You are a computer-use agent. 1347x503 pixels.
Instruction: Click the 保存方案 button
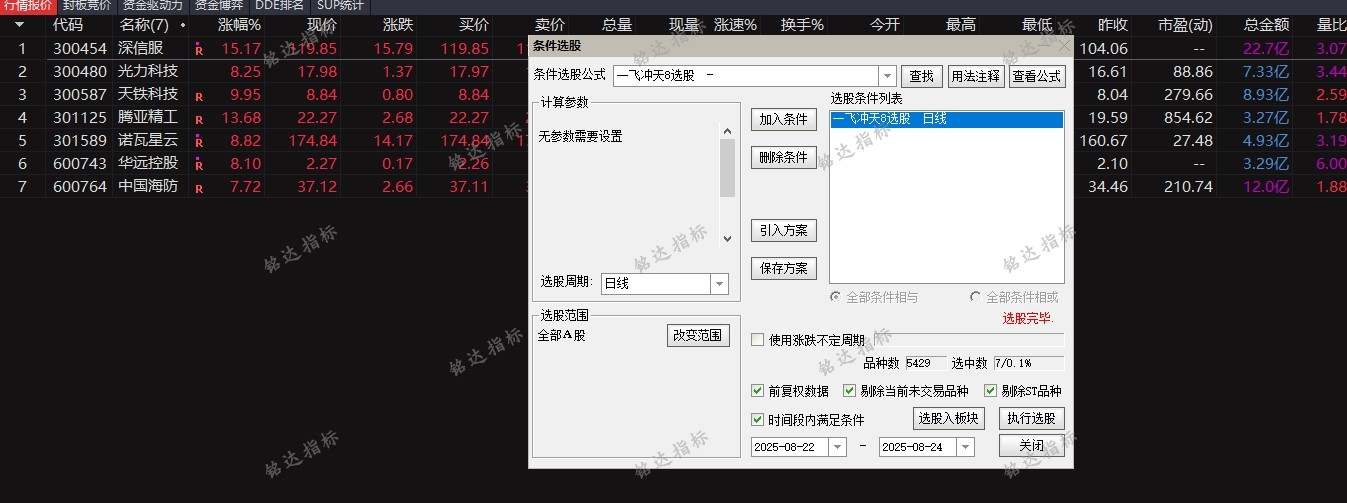pos(784,268)
